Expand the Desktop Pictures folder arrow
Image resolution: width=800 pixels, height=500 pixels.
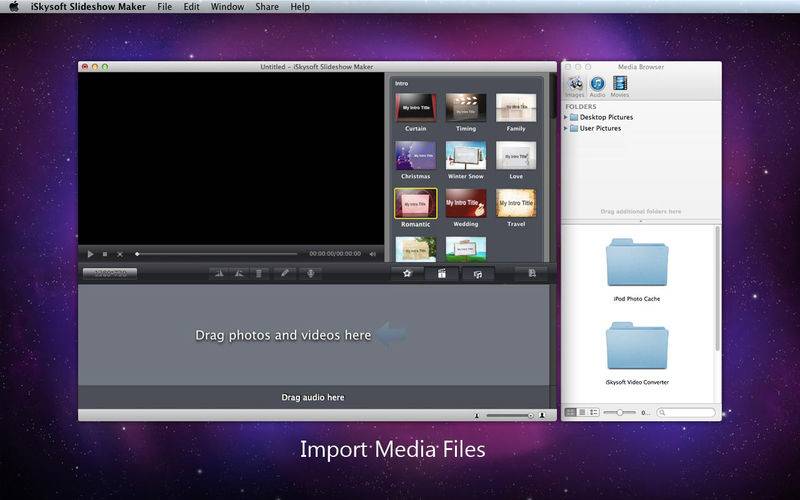[565, 117]
